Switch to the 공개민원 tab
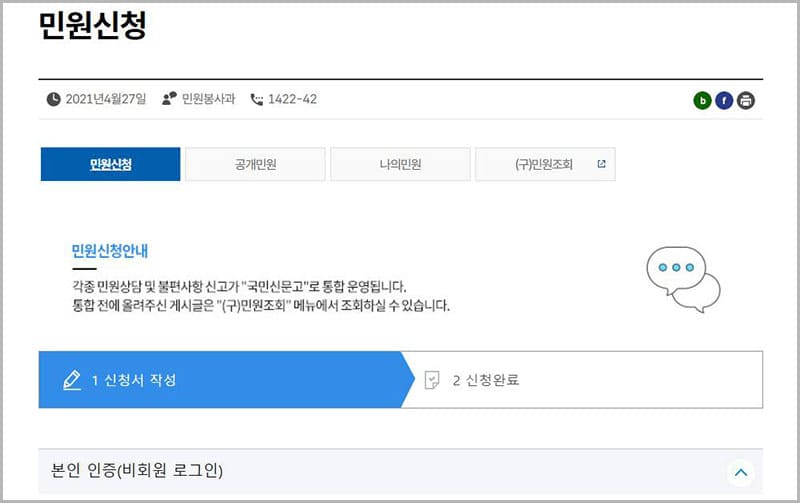 pyautogui.click(x=255, y=165)
